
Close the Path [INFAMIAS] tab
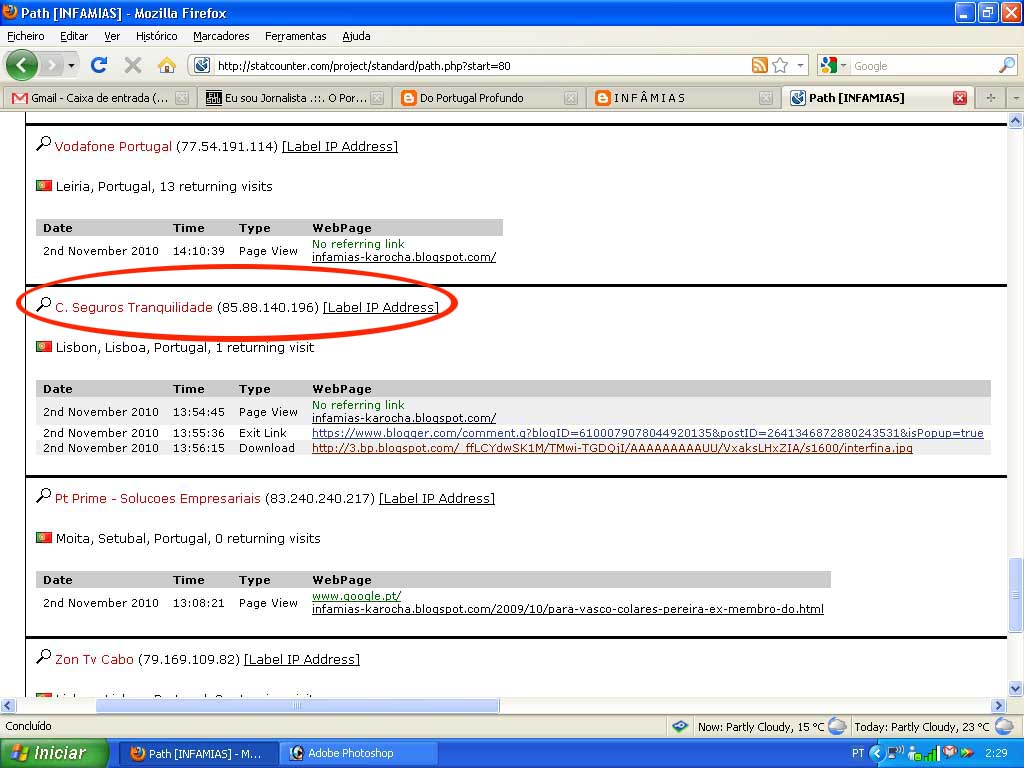pyautogui.click(x=959, y=98)
